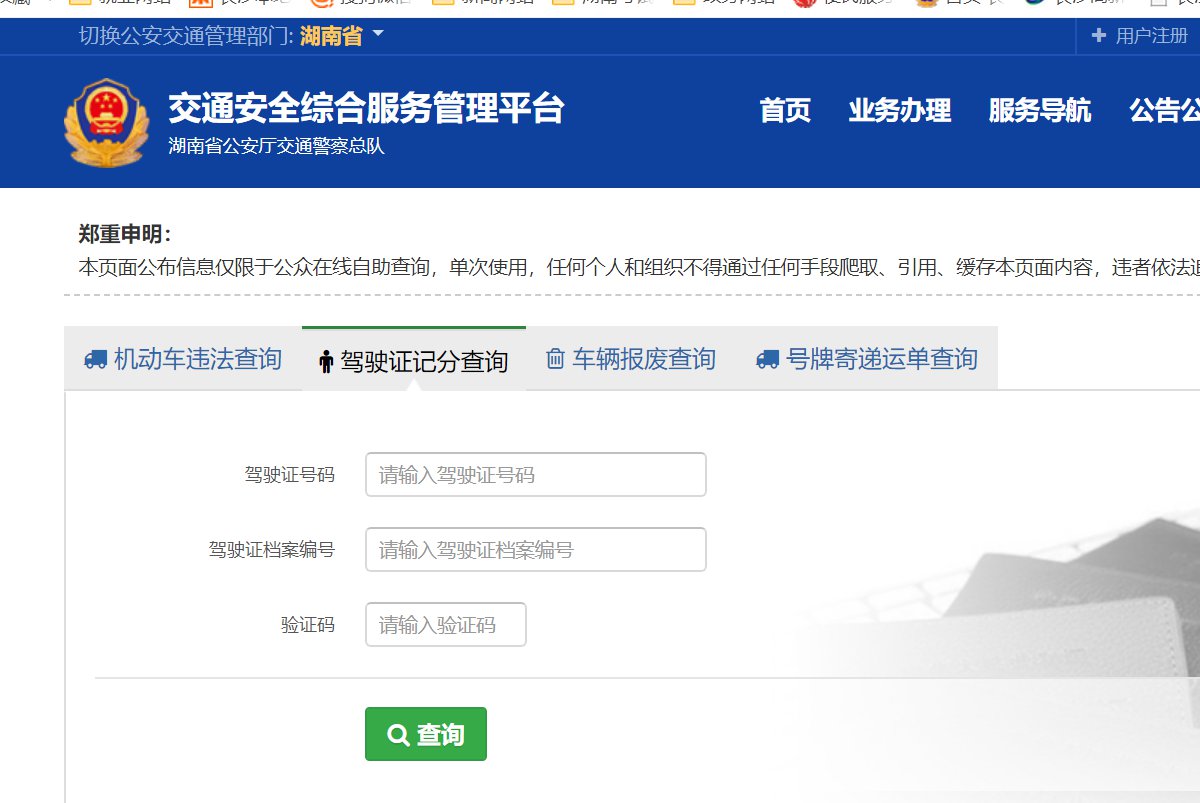1200x803 pixels.
Task: Open the 湖南省 department switcher
Action: [331, 36]
